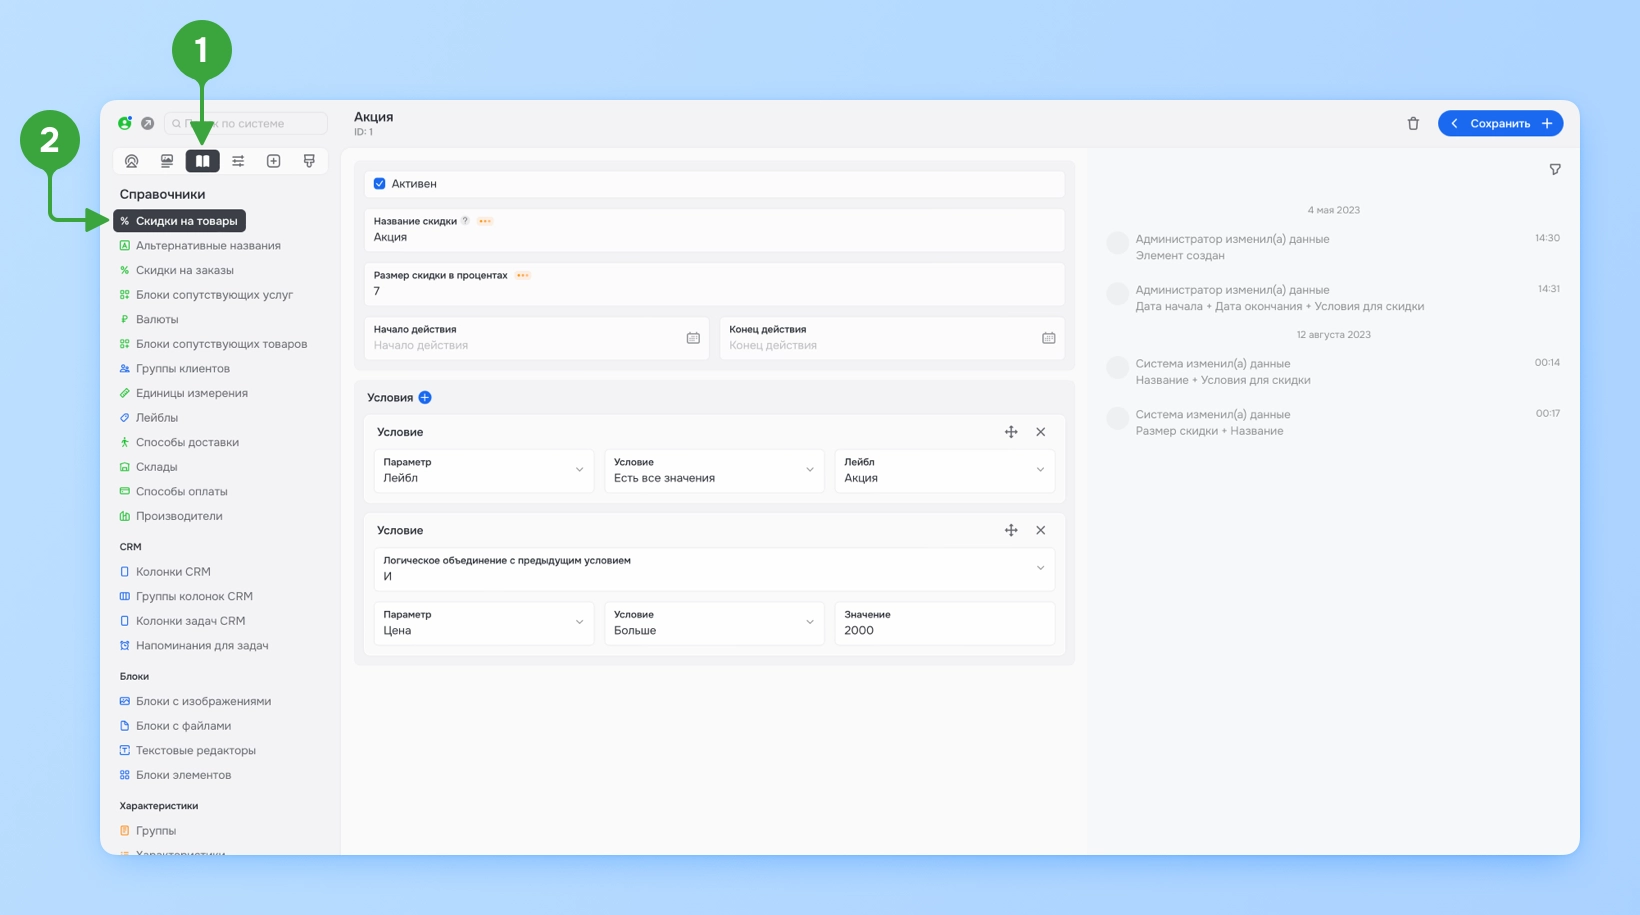This screenshot has width=1640, height=915.
Task: Click the system search field
Action: 246,124
